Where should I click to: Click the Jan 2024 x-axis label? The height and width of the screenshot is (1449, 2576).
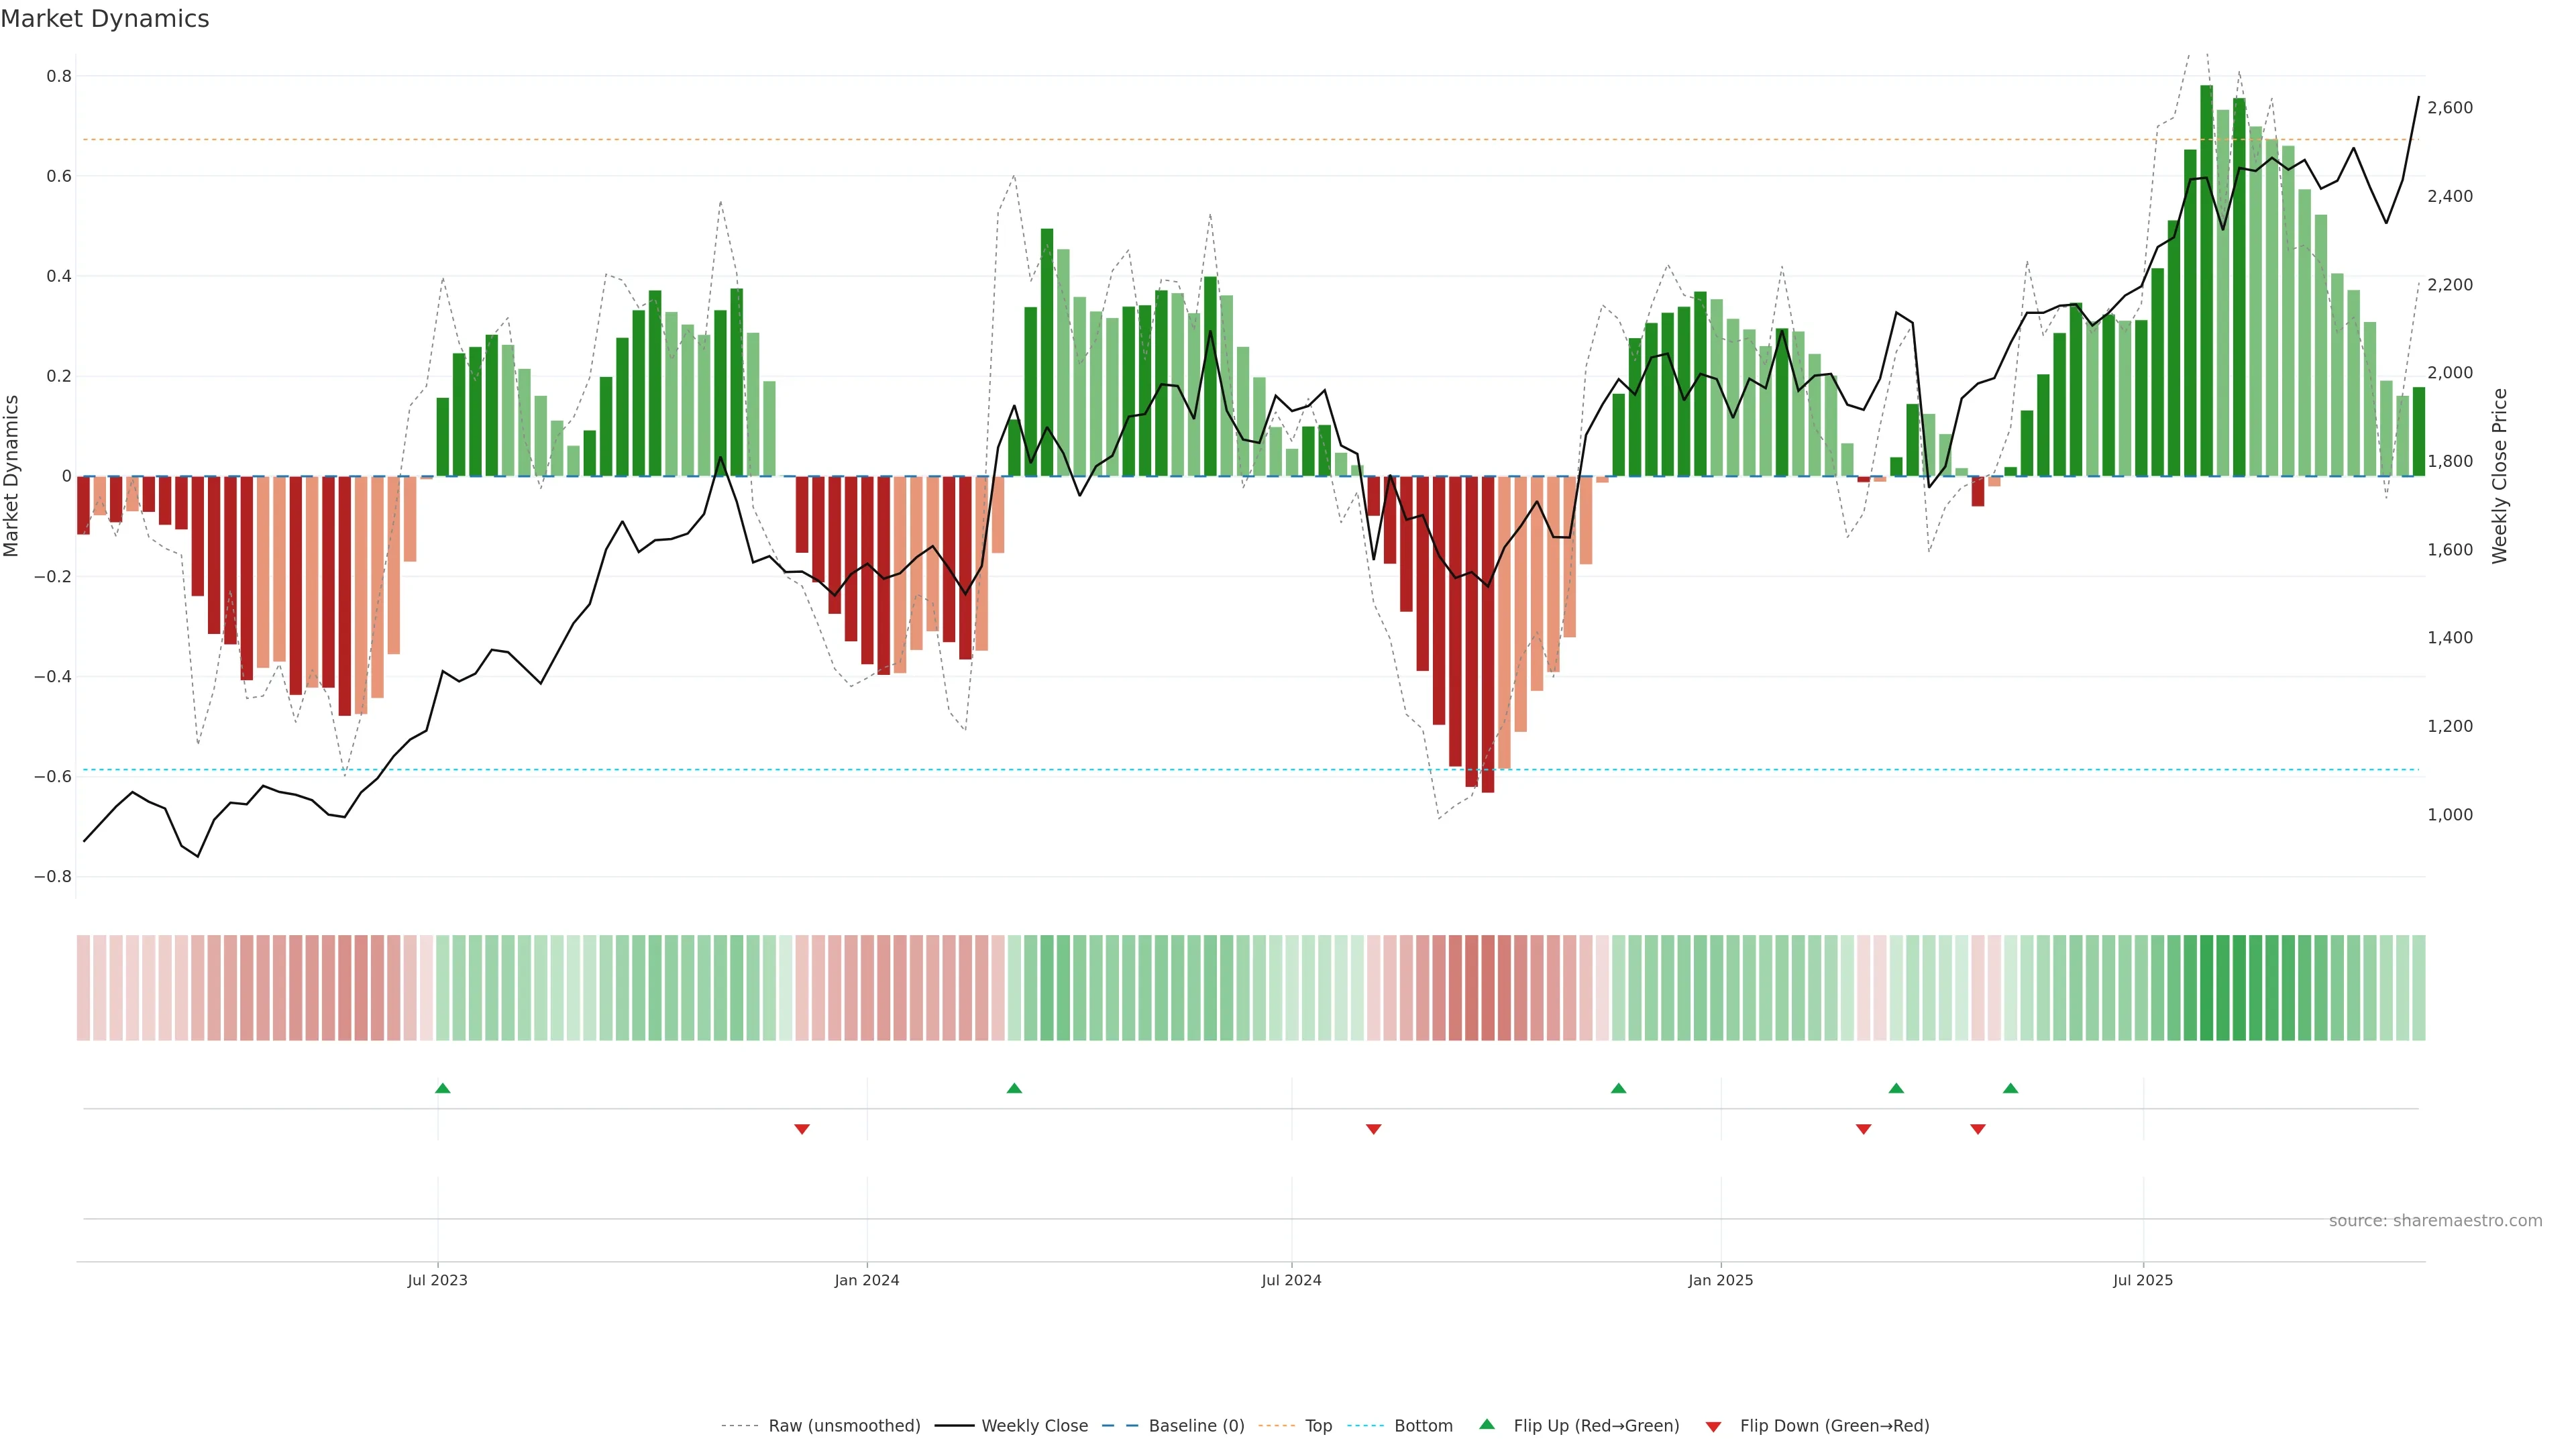(x=867, y=1280)
